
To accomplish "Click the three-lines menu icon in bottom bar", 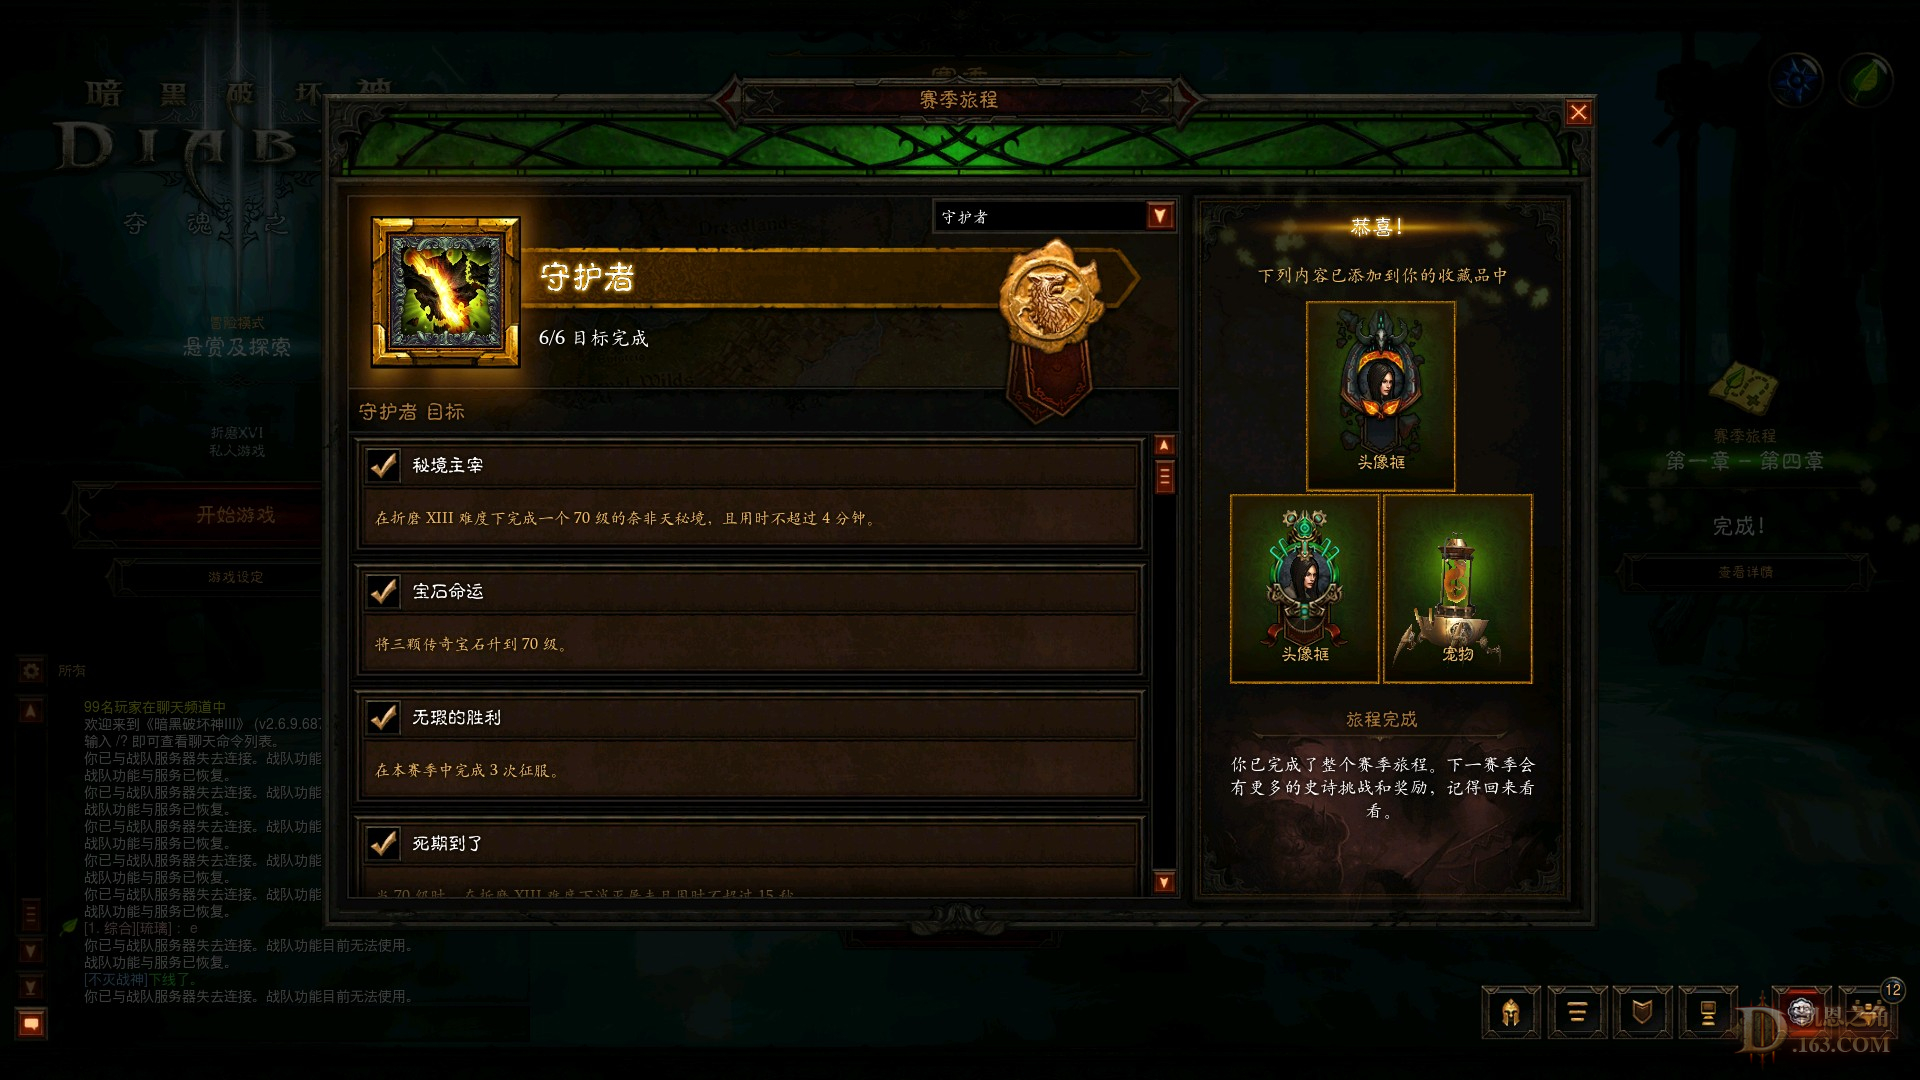I will point(1577,1013).
